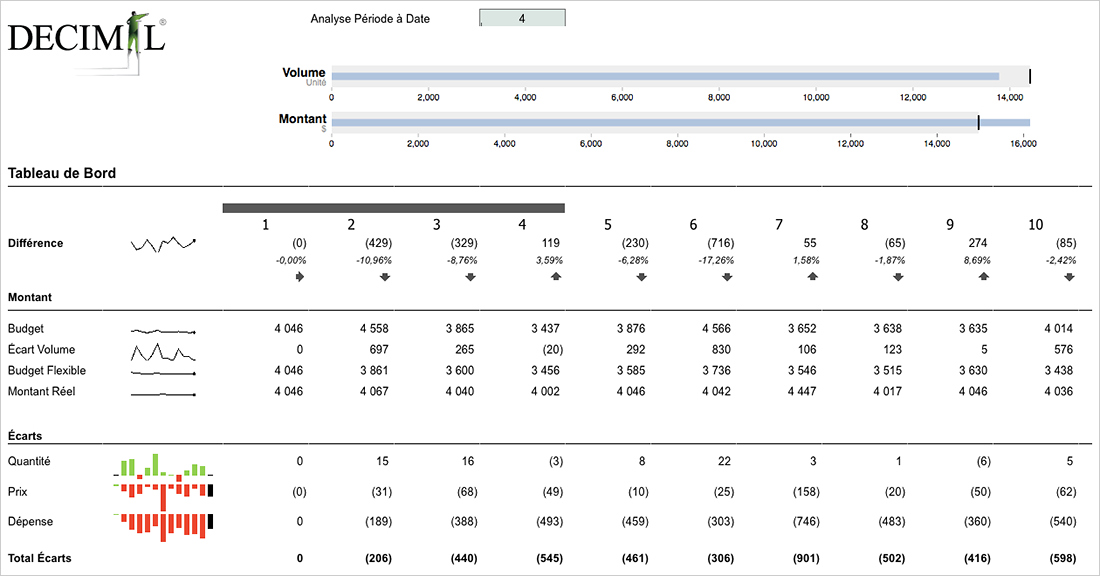Click the Montant Réel sparkline

click(x=163, y=395)
